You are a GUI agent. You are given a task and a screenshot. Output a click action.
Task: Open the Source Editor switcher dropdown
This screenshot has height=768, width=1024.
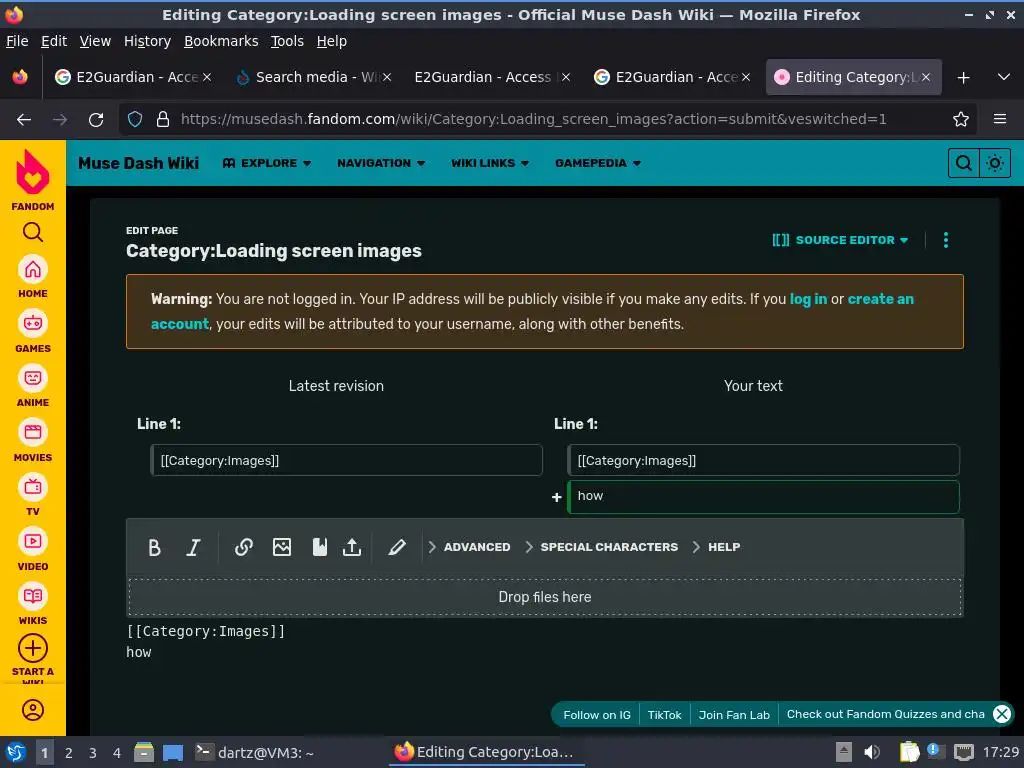tap(840, 240)
